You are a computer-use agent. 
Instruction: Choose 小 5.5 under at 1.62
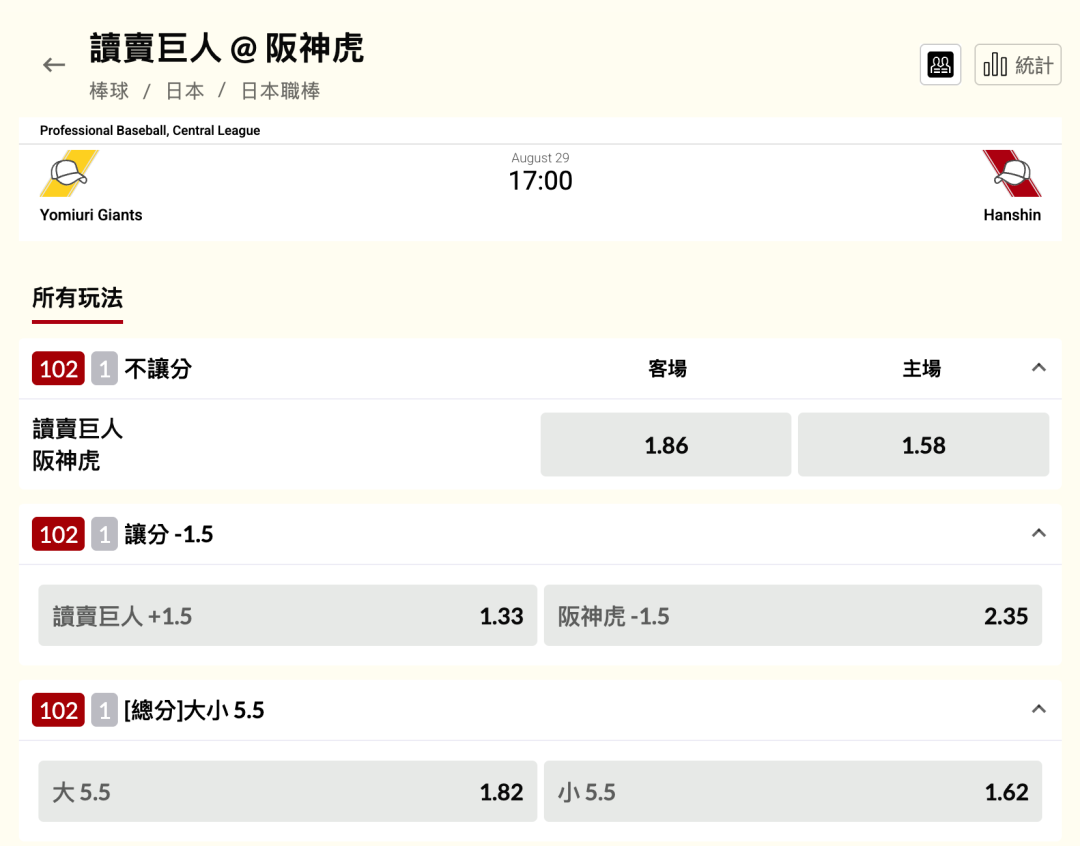793,792
